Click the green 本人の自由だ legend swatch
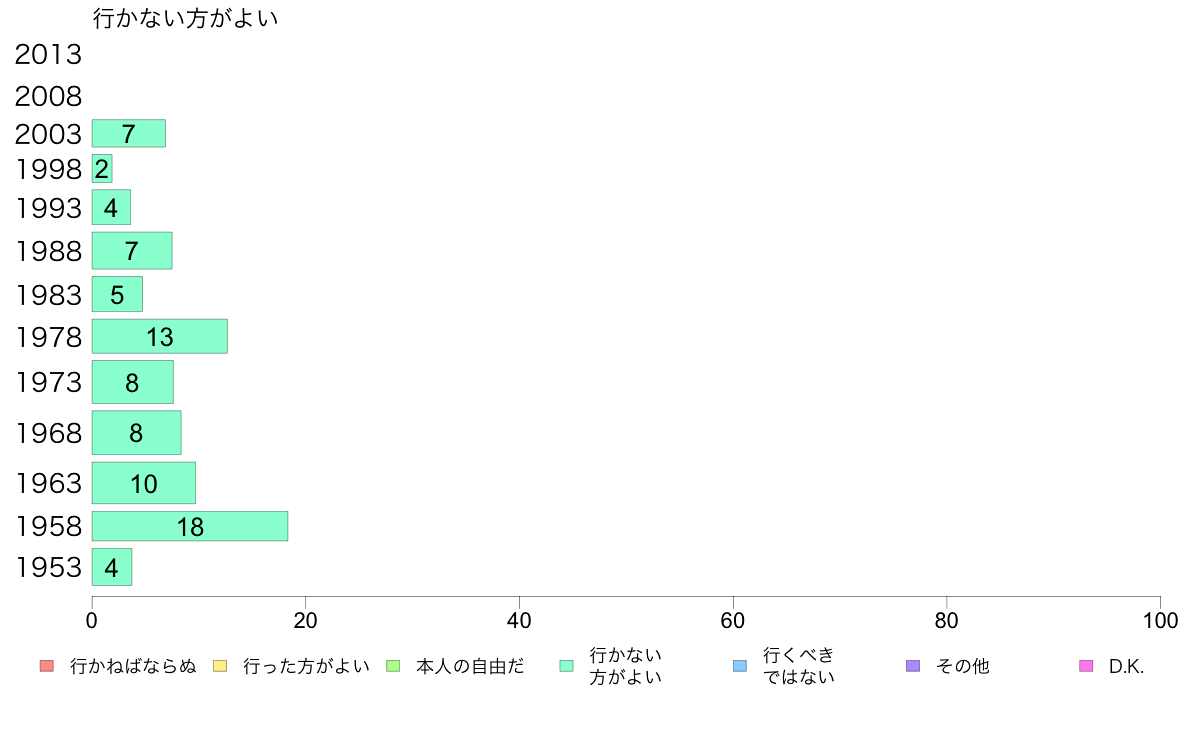 coord(393,666)
